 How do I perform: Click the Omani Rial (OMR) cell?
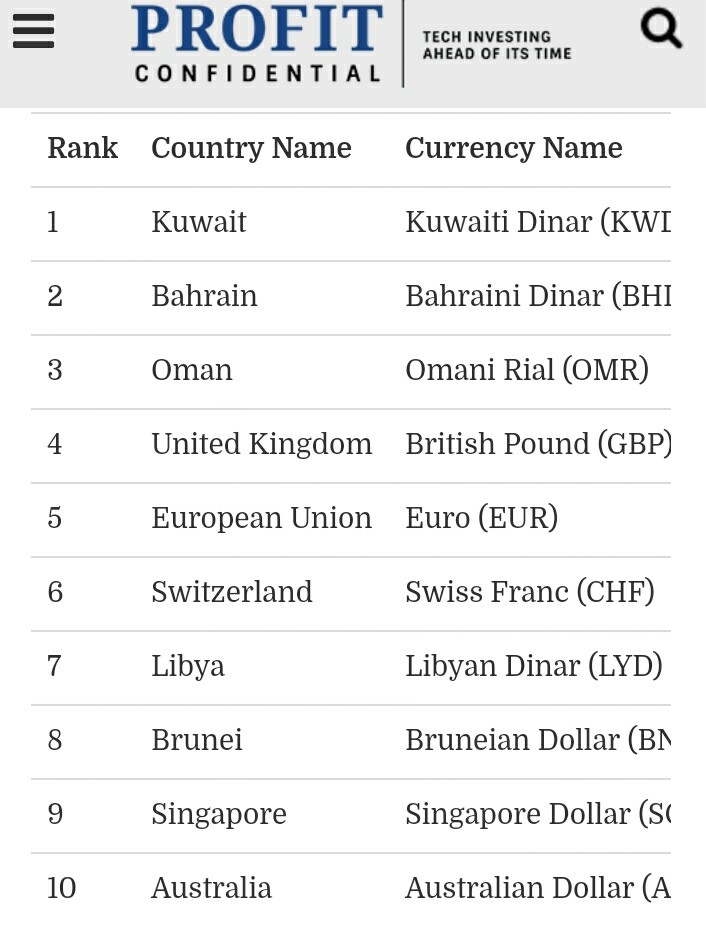click(527, 369)
